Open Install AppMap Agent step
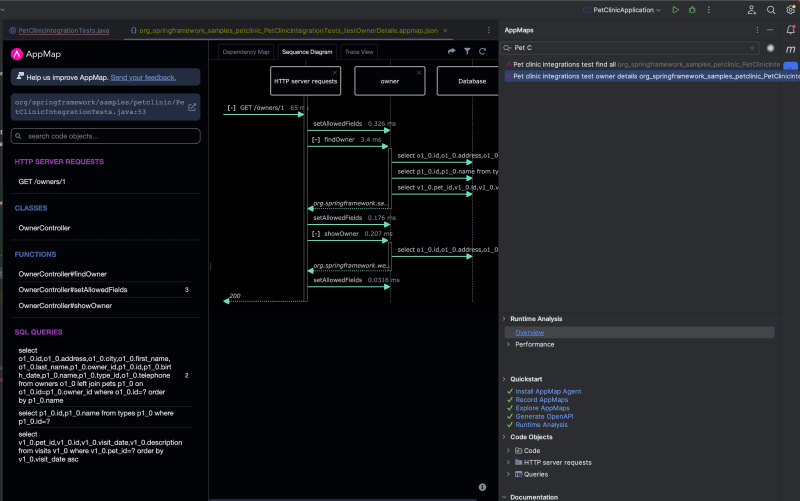 pos(548,392)
